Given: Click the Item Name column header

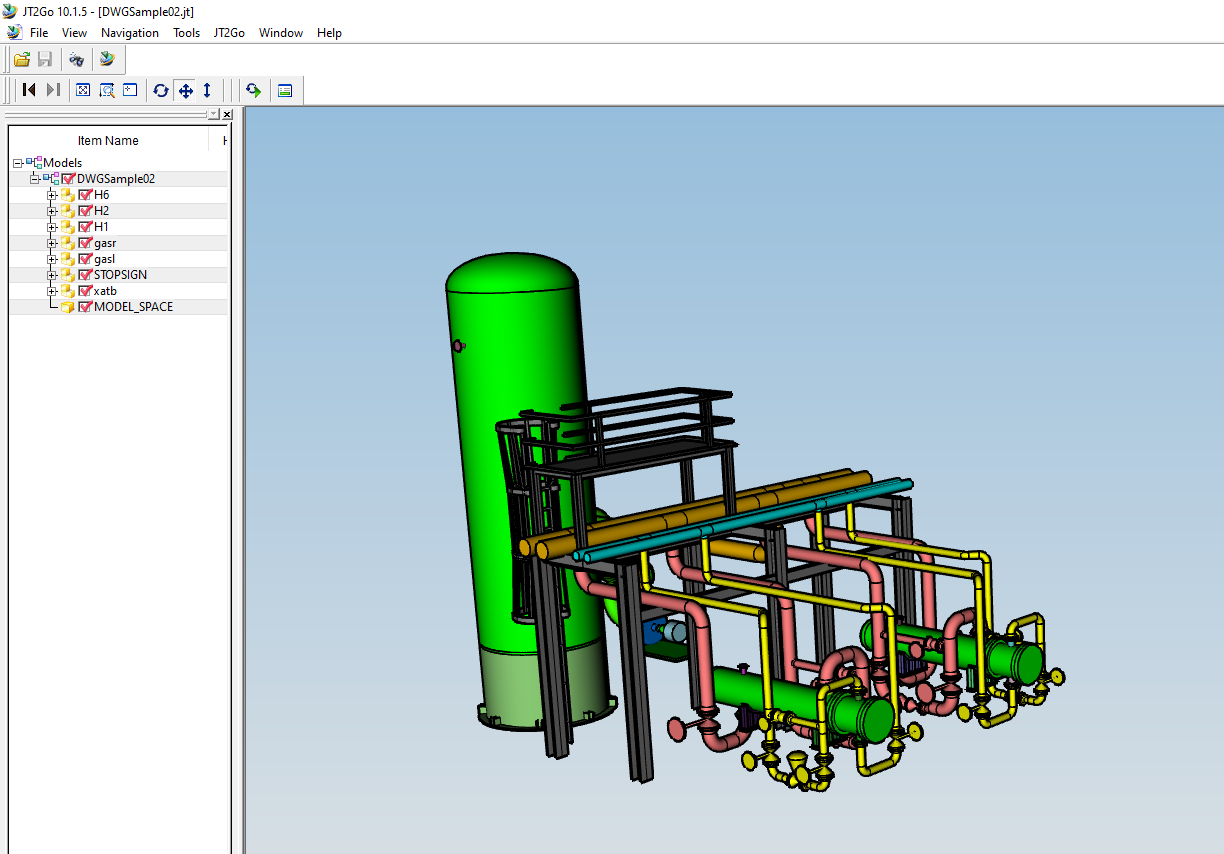Looking at the screenshot, I should pos(108,141).
